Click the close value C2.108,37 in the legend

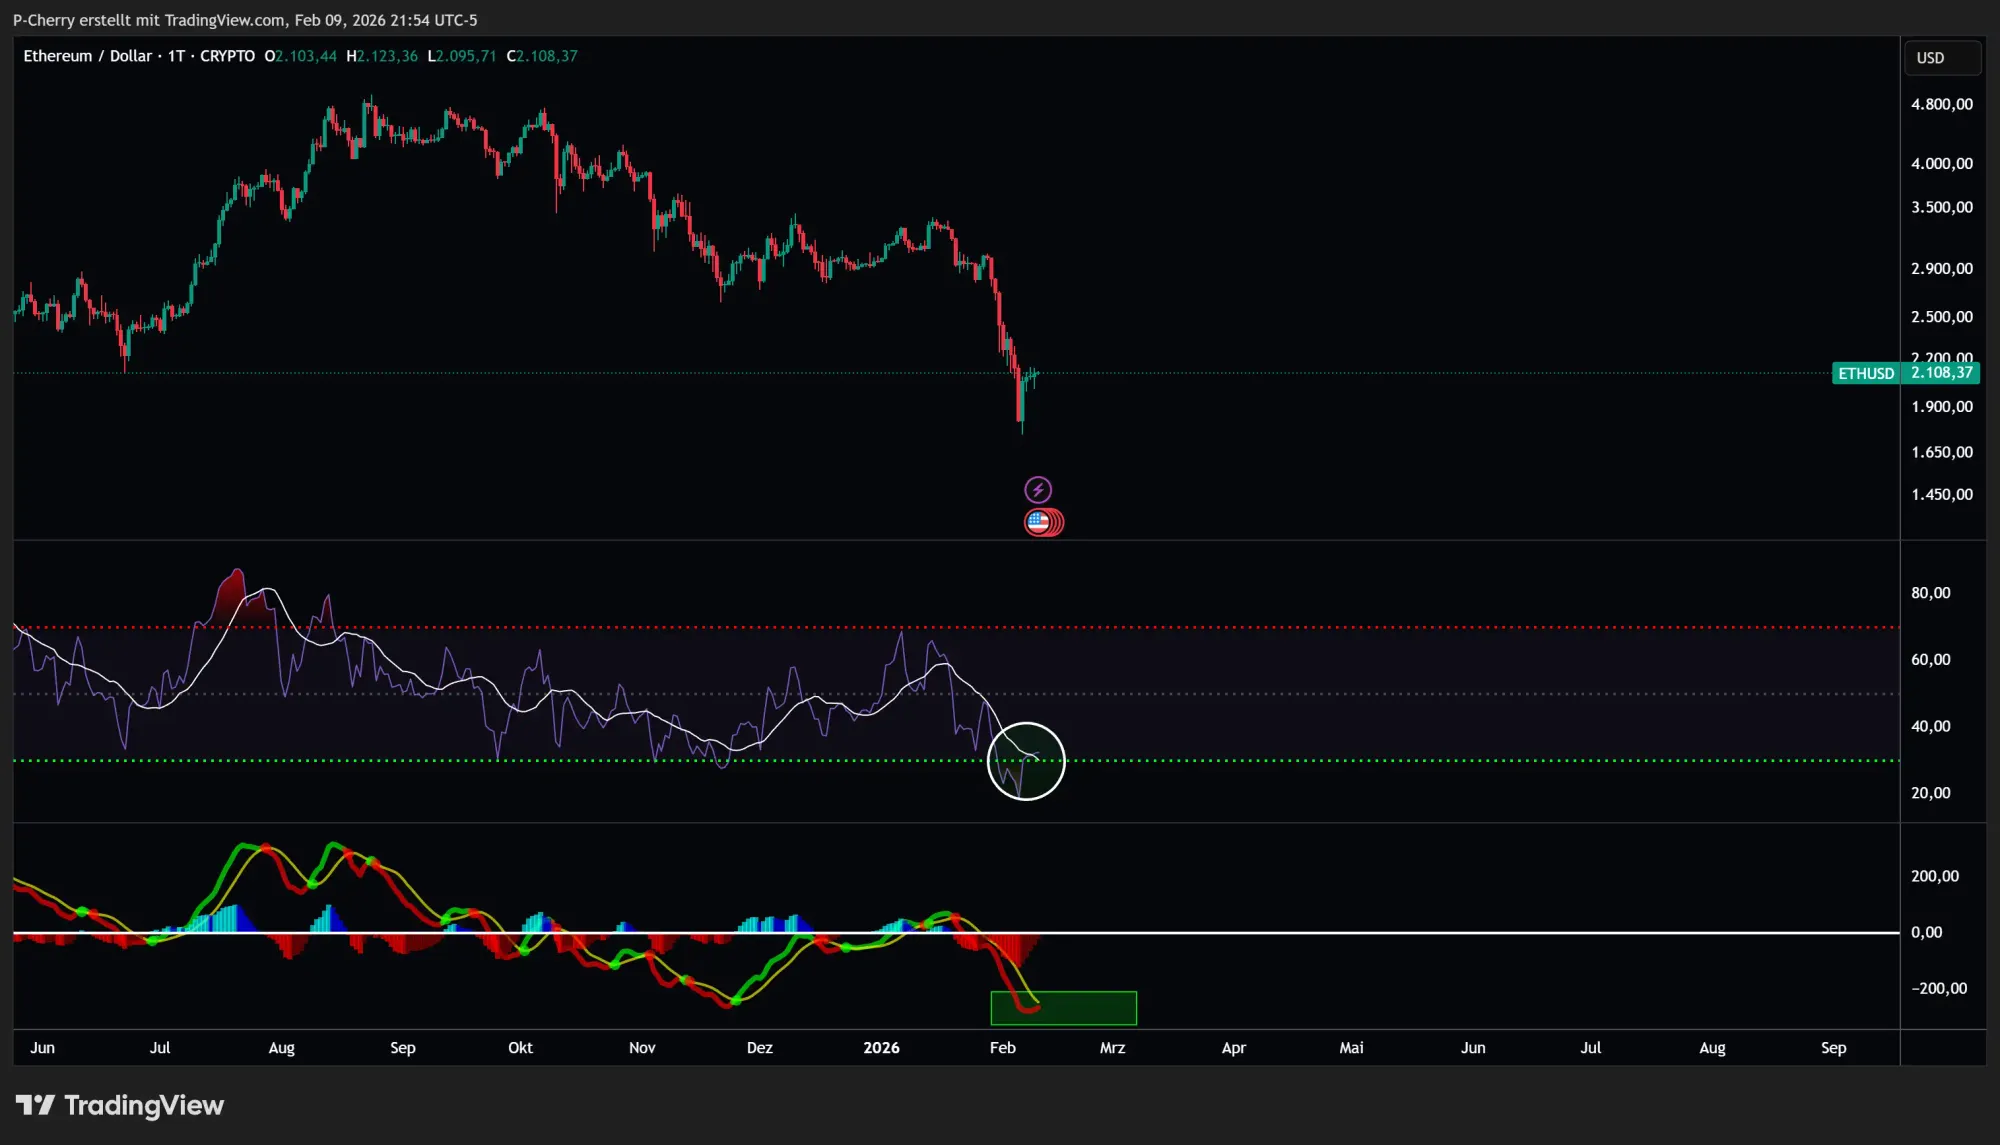point(543,56)
